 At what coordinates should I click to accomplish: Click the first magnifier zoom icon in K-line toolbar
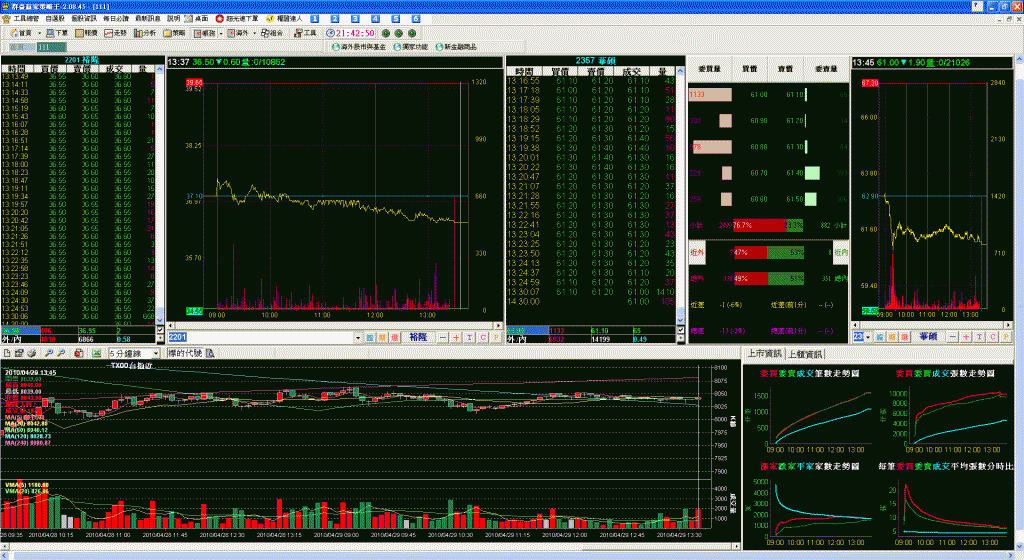[x=48, y=353]
